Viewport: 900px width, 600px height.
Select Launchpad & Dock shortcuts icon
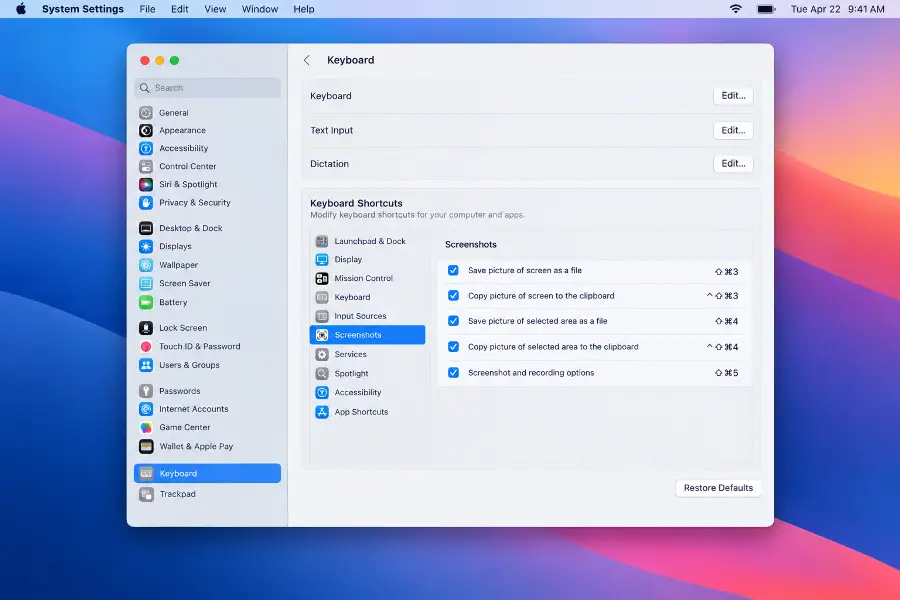point(322,241)
